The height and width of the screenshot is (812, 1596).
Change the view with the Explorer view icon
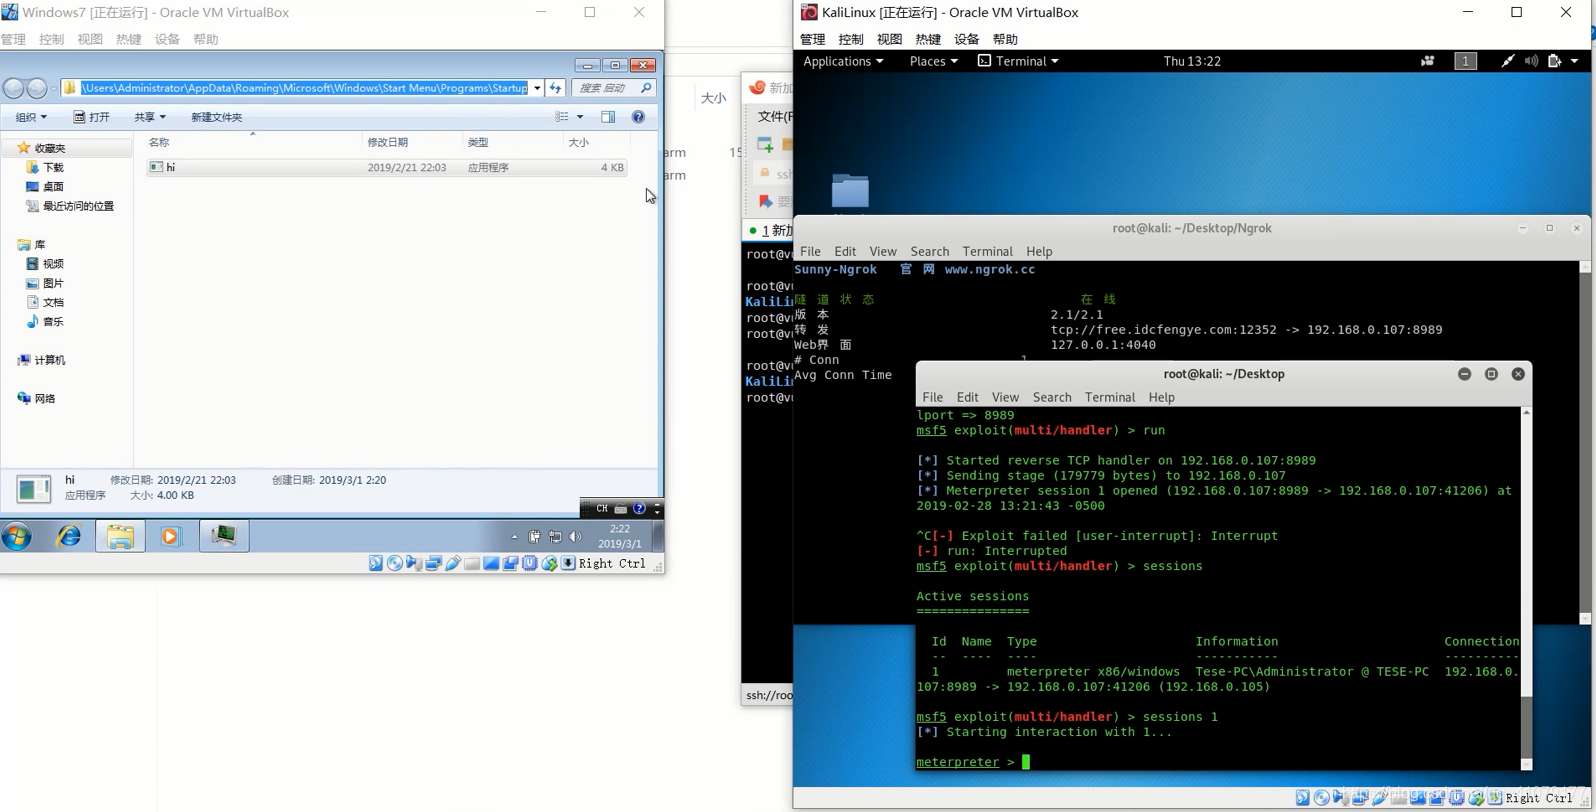click(562, 117)
